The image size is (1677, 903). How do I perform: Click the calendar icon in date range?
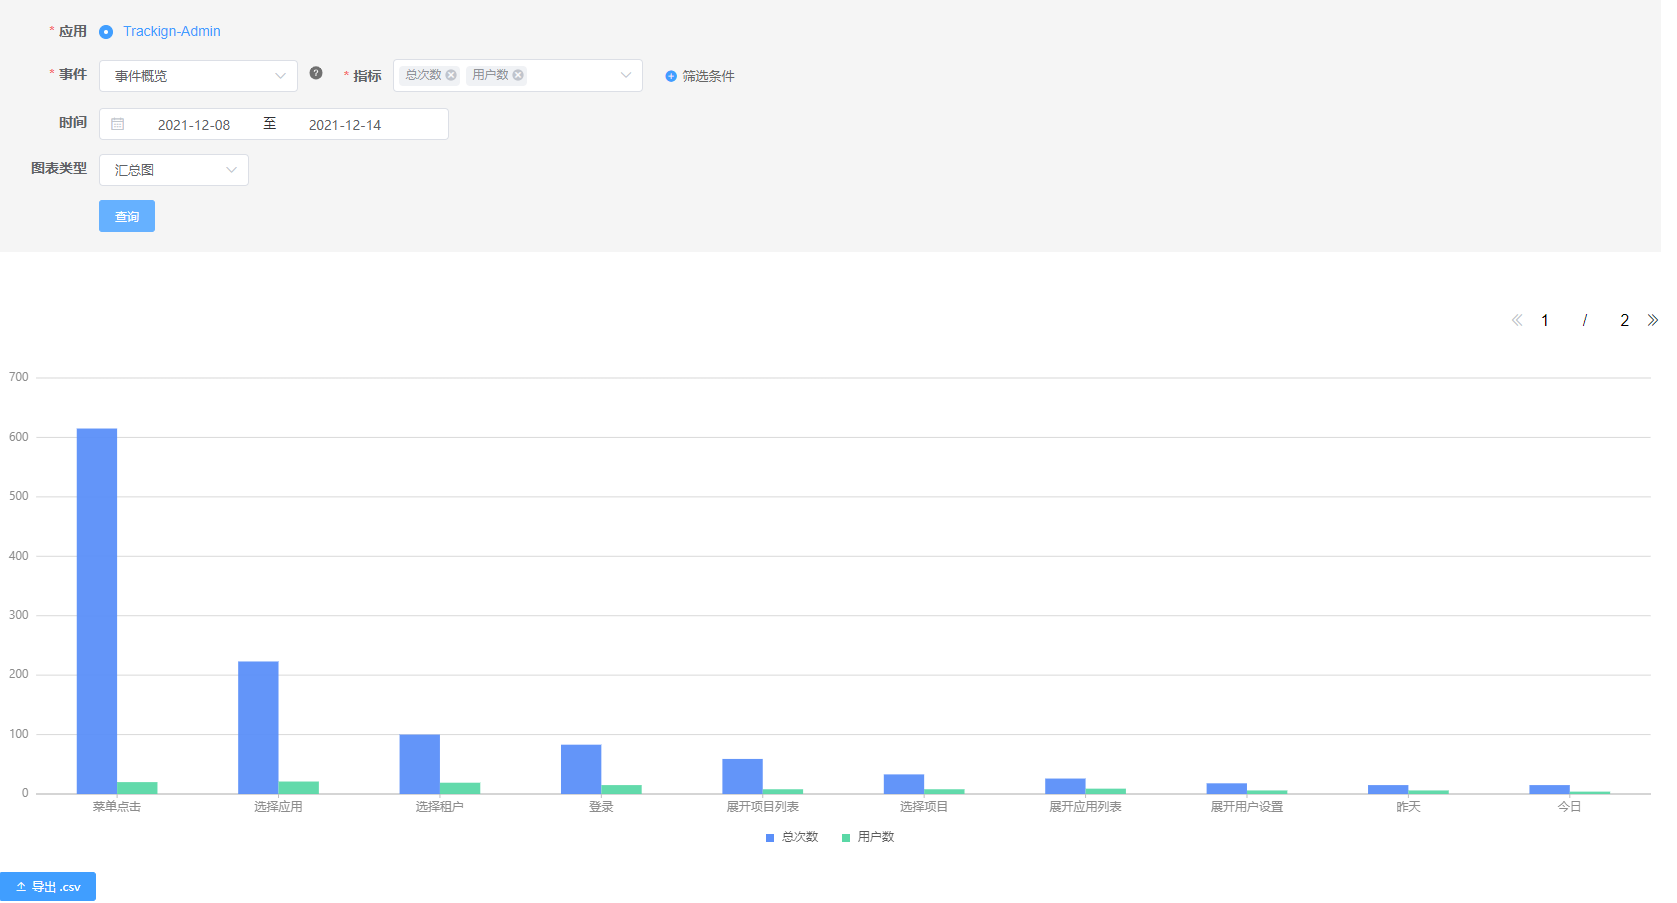pyautogui.click(x=118, y=124)
